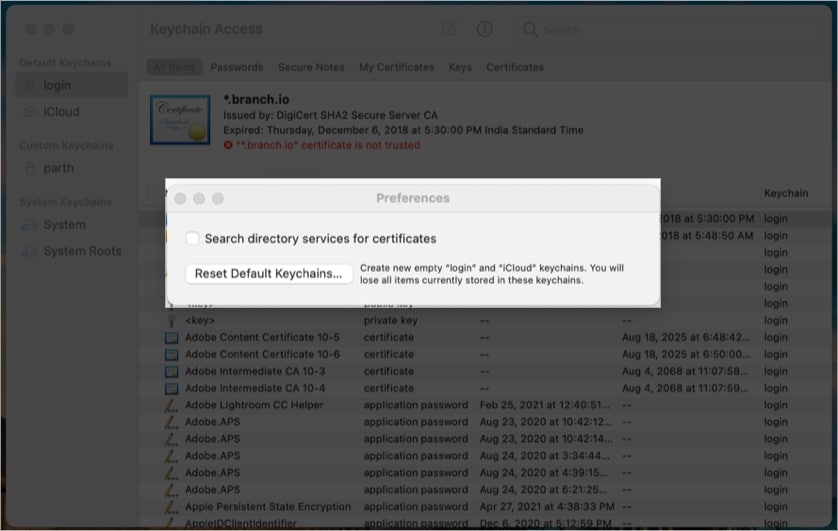Open the My Certificates tab
Viewport: 838px width, 531px height.
(396, 67)
